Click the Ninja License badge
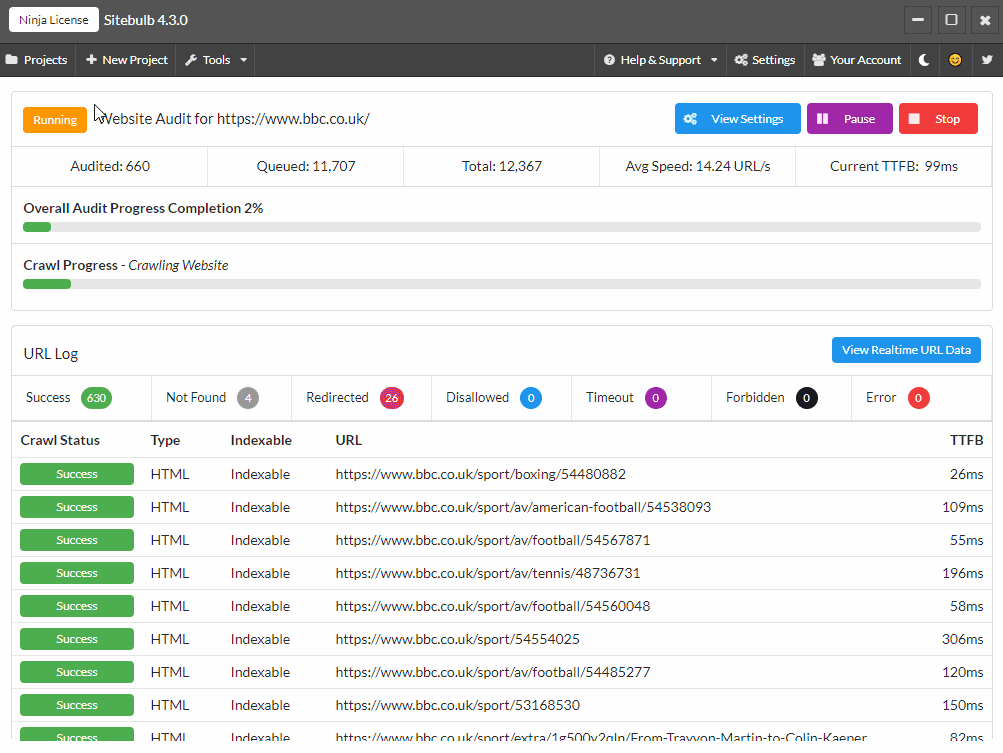 pos(54,20)
